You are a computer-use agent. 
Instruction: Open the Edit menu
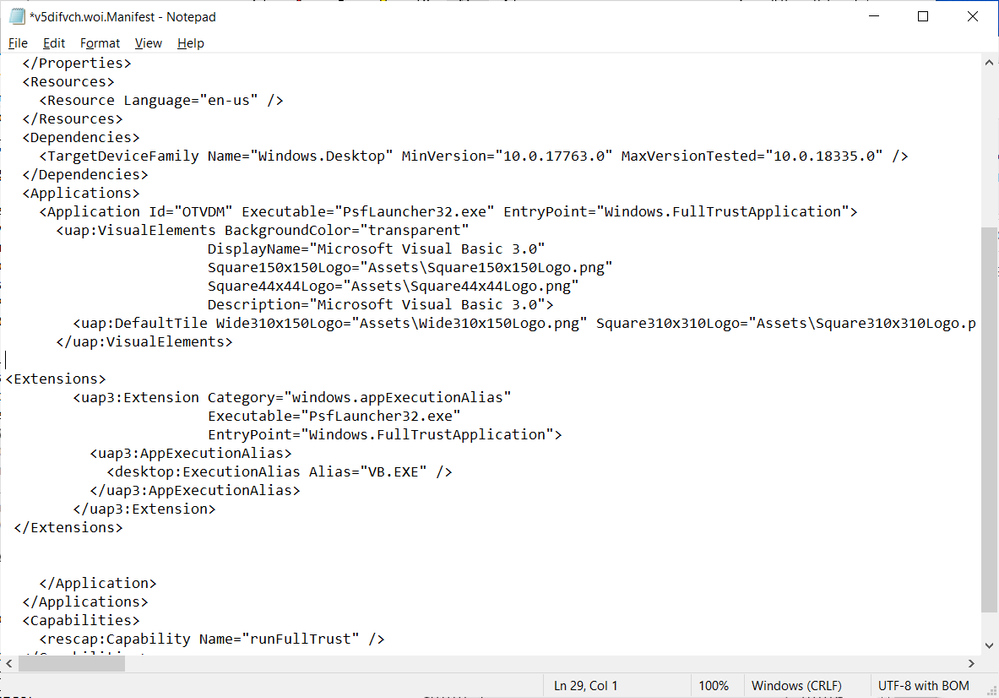tap(54, 43)
